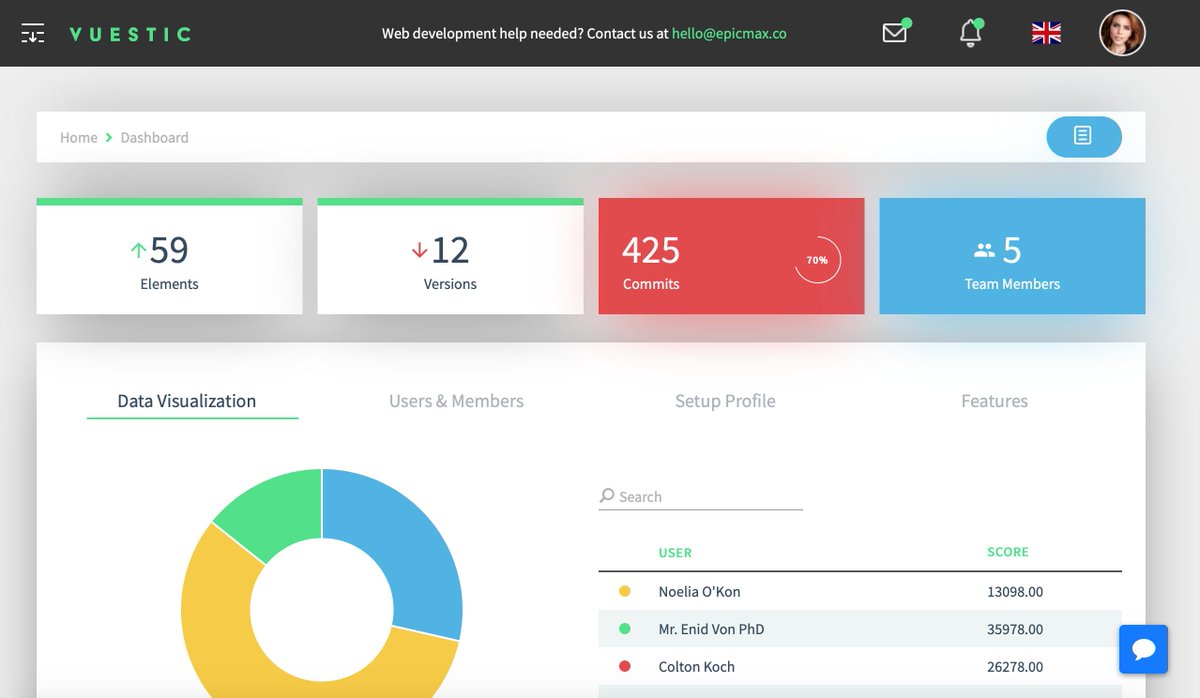Click the Noelia O'Kon row name
This screenshot has height=698, width=1200.
(x=700, y=591)
